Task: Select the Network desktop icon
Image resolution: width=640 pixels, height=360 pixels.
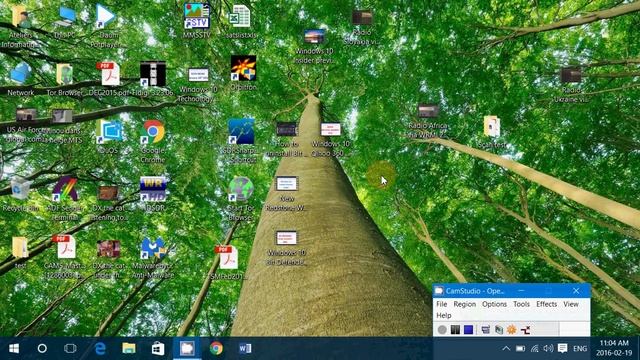Action: [20, 79]
